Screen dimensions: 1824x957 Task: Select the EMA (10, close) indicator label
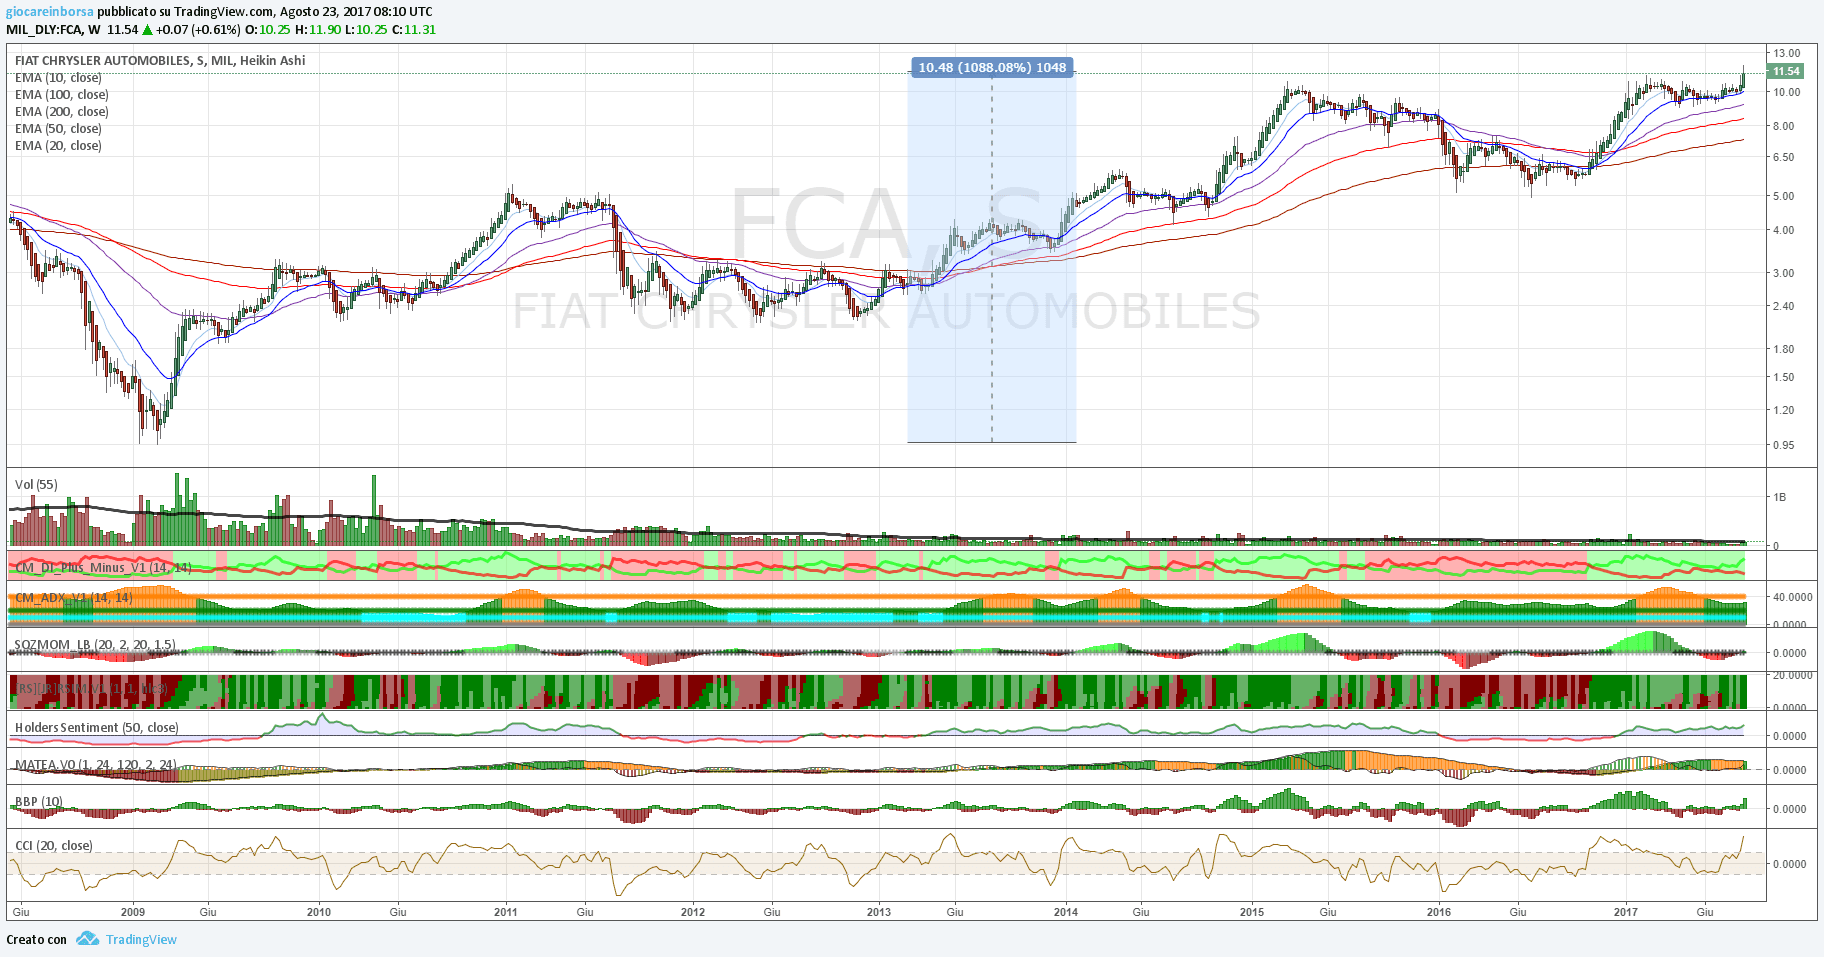[x=58, y=77]
